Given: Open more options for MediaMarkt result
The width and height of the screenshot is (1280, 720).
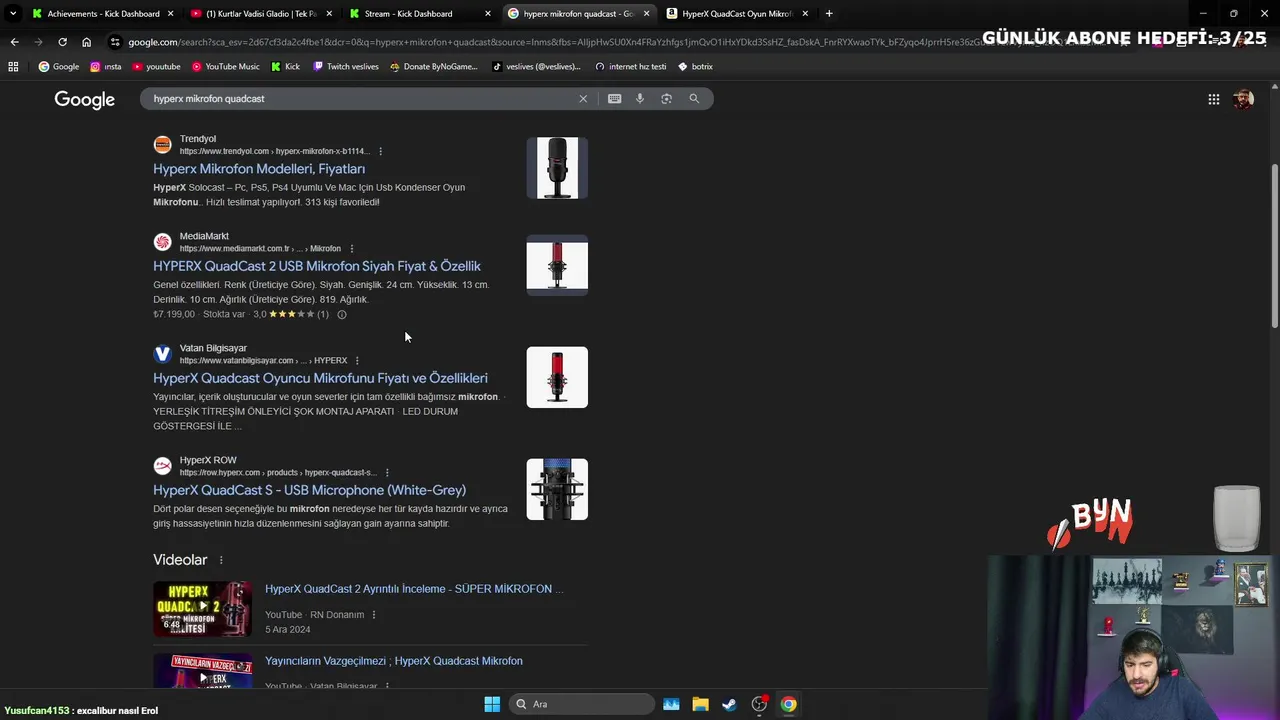Looking at the screenshot, I should point(351,248).
